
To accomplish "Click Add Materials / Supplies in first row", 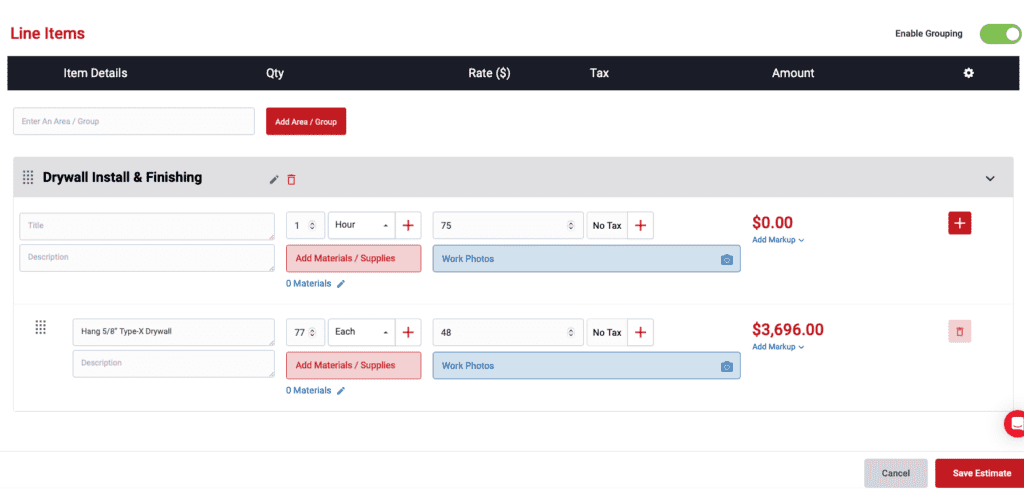I will click(353, 258).
